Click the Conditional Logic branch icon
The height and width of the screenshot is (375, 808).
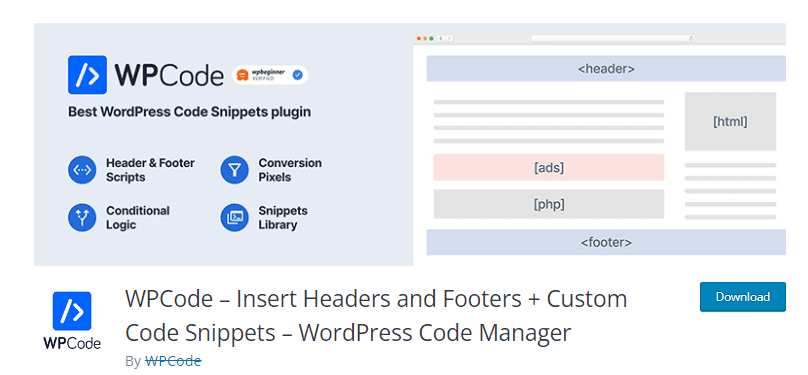click(82, 217)
